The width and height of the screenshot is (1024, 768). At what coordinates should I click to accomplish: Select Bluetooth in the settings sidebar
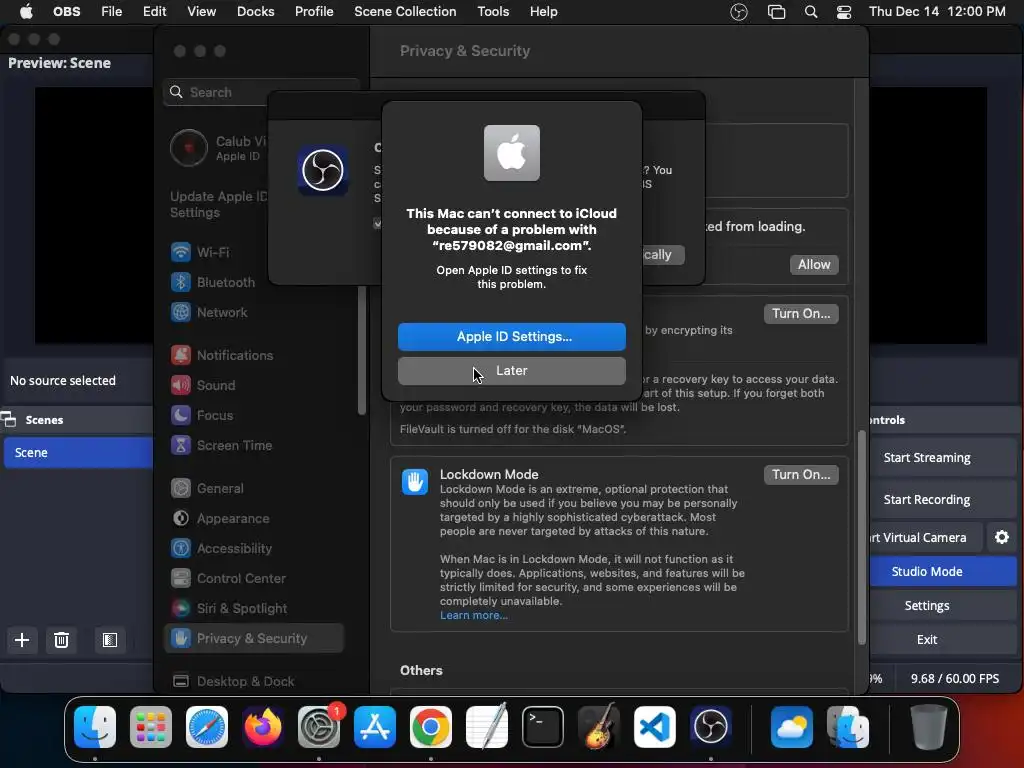[255, 282]
